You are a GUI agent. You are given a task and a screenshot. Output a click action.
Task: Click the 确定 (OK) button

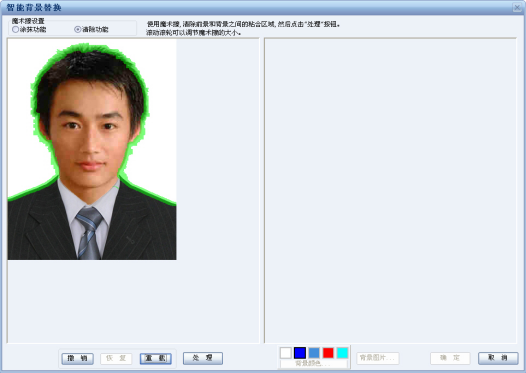450,358
